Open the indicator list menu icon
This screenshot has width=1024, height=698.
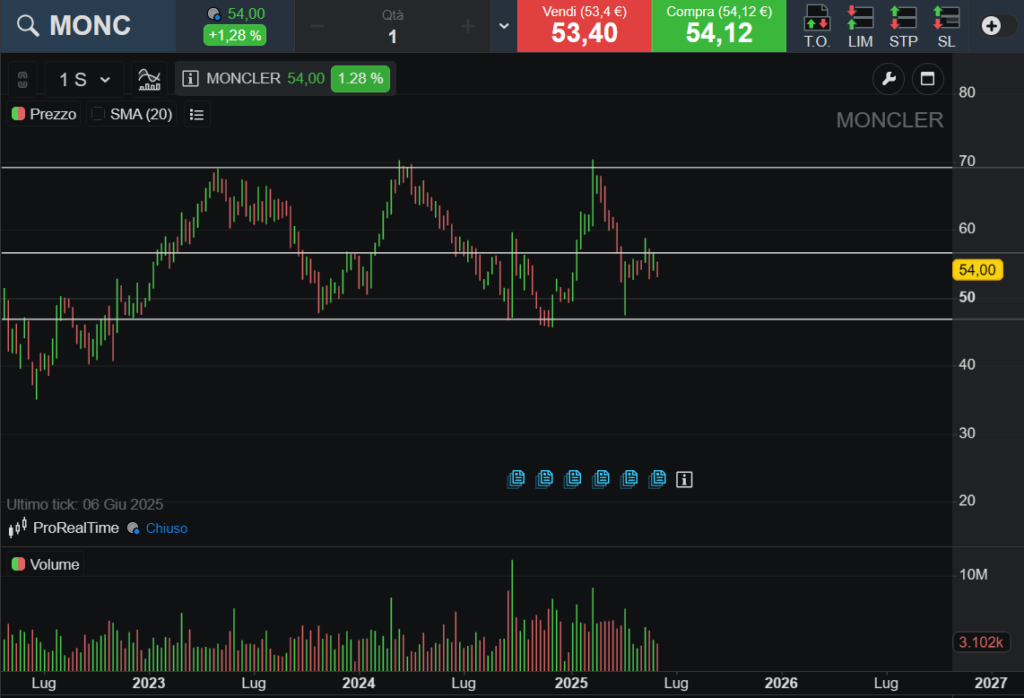click(197, 115)
